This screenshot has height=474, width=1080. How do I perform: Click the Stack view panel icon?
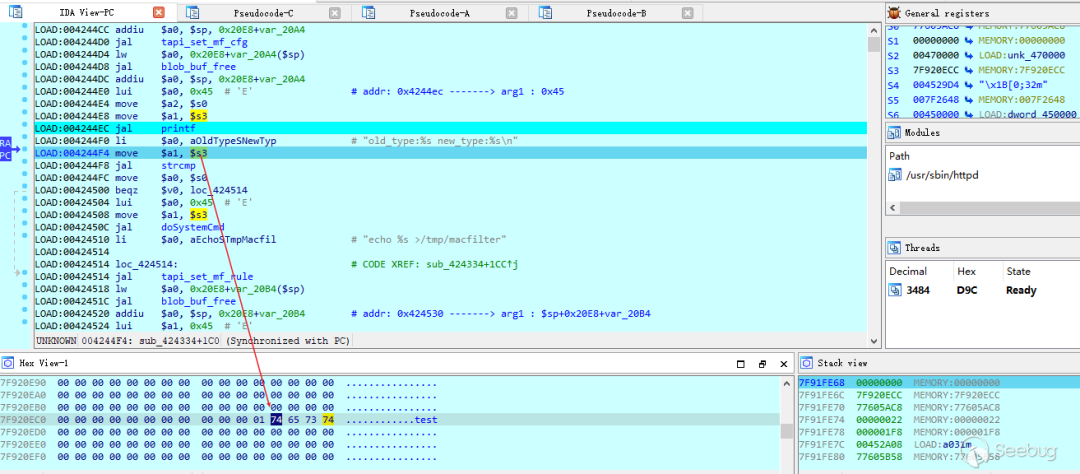[x=806, y=362]
